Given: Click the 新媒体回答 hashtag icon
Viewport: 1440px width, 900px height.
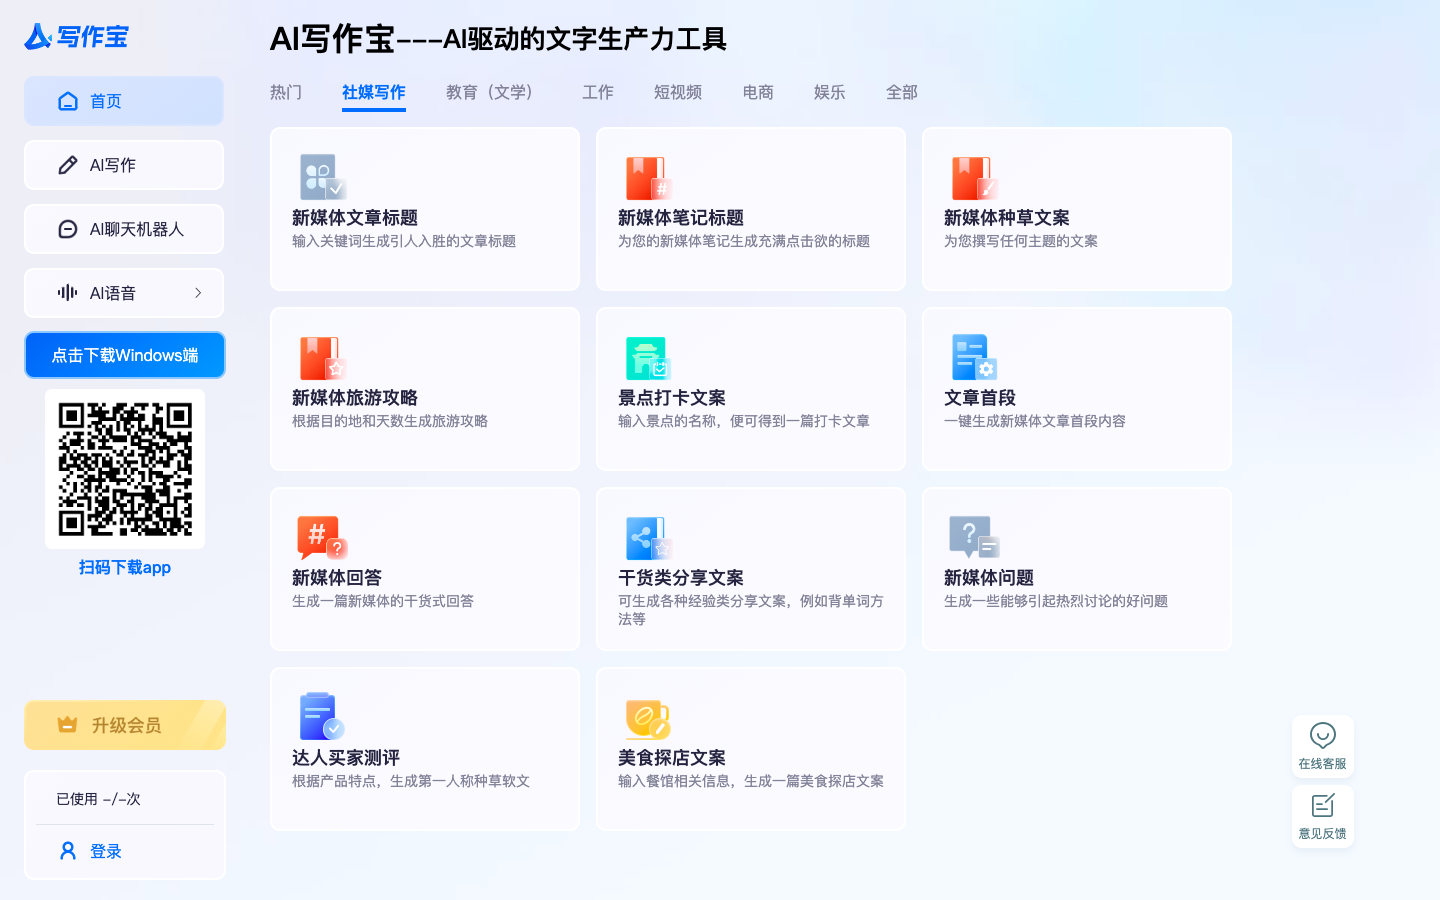Looking at the screenshot, I should 323,538.
